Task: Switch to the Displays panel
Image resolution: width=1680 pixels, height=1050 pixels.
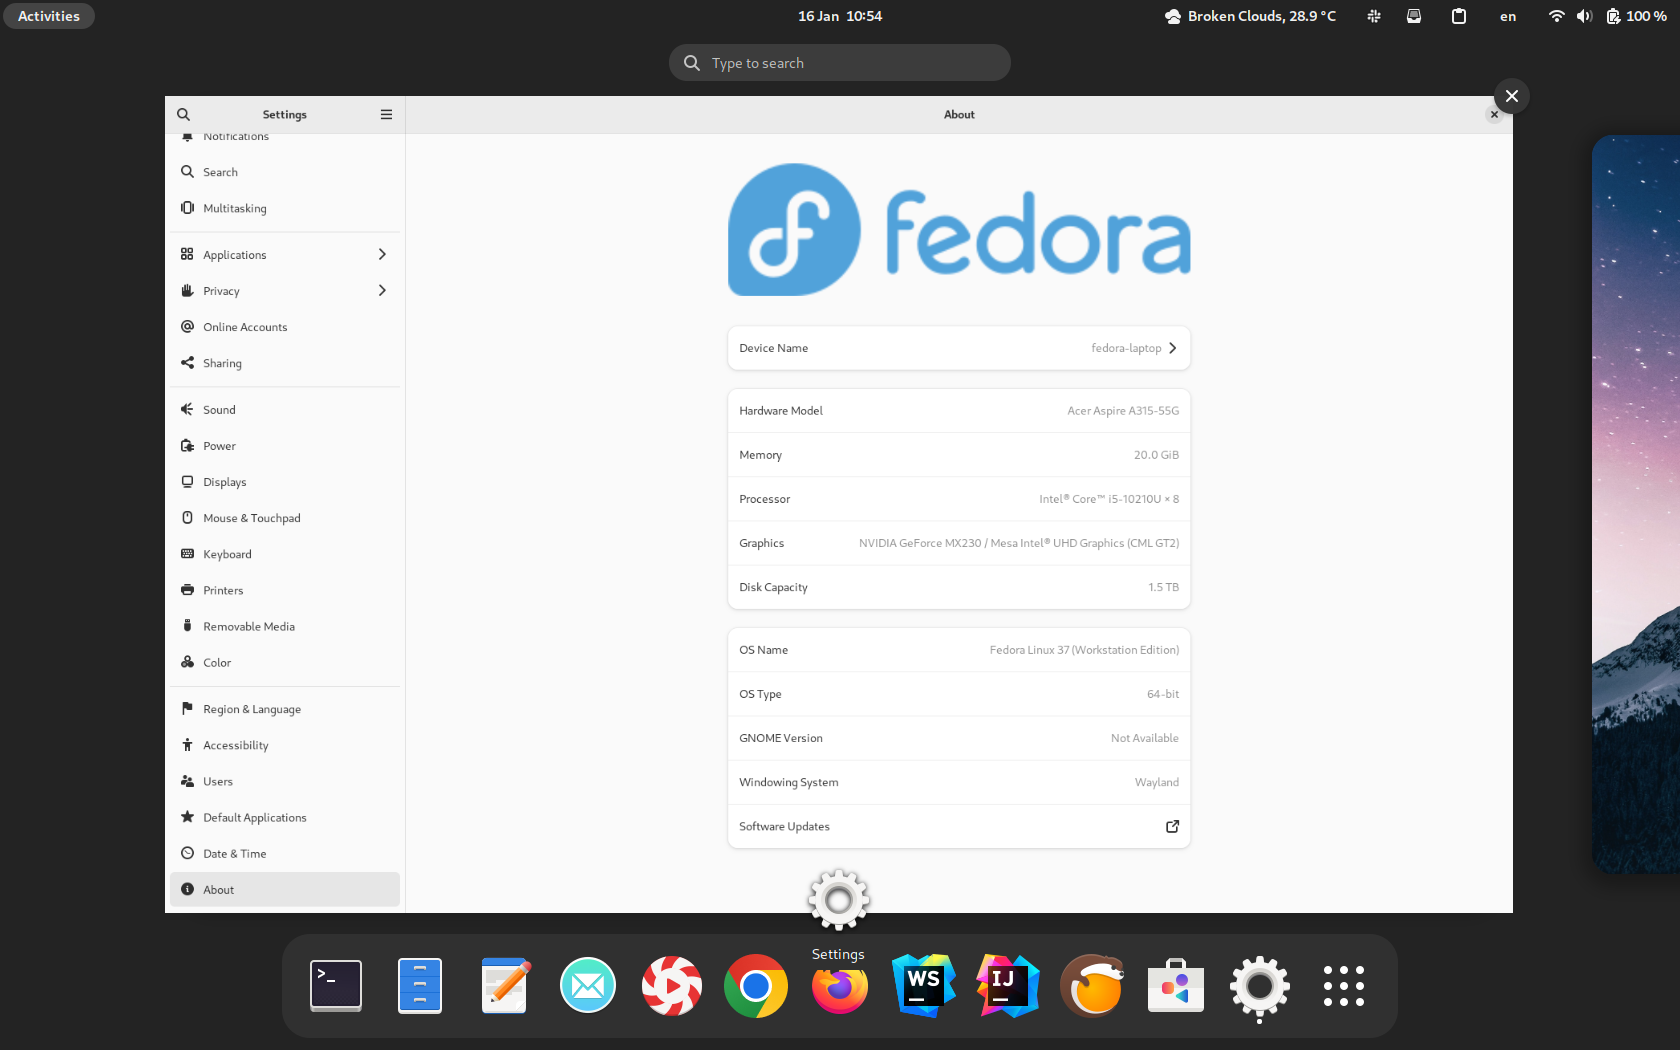Action: (x=285, y=483)
